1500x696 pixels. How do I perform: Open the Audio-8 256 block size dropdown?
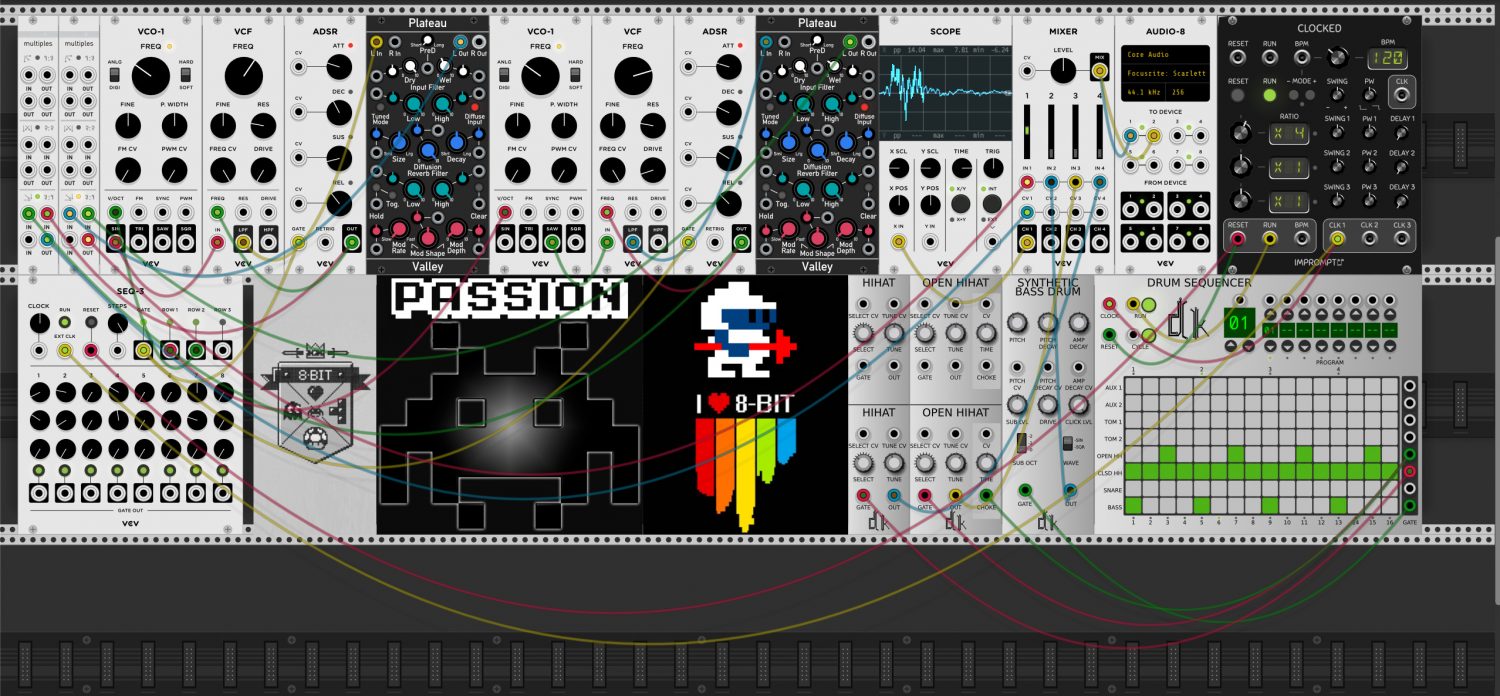(1186, 91)
